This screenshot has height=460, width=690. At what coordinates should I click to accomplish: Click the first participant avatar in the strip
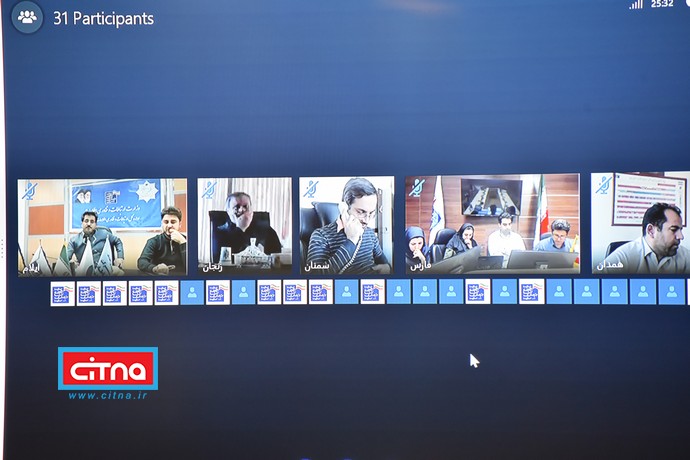(62, 293)
